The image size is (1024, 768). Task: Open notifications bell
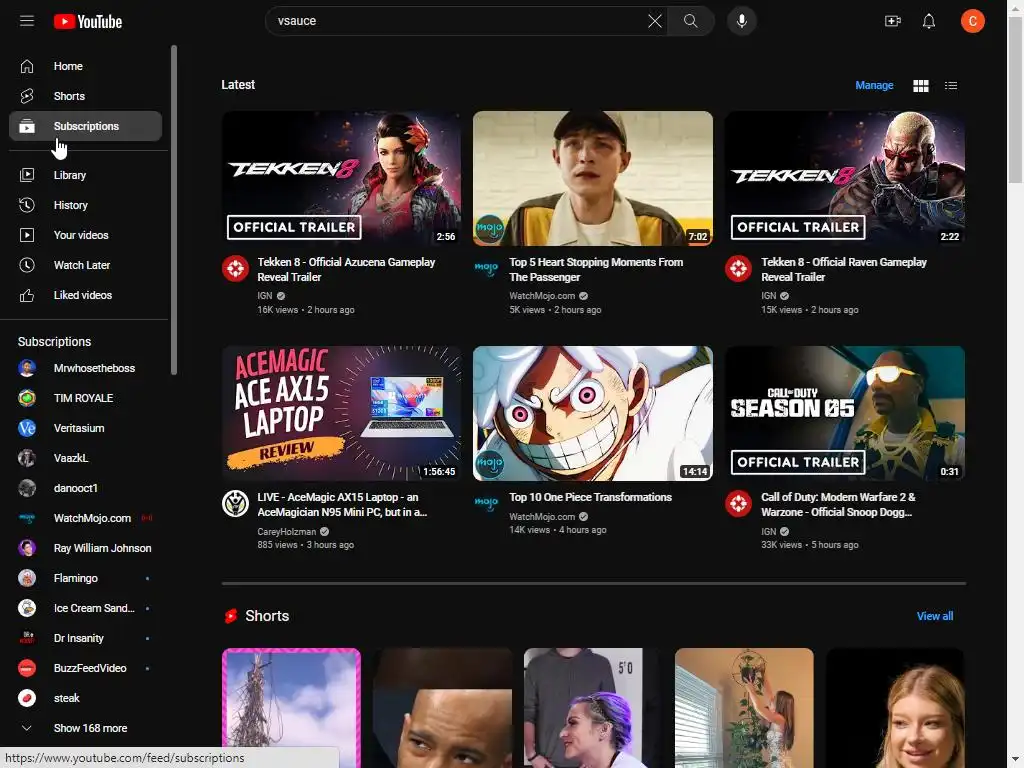[x=929, y=21]
